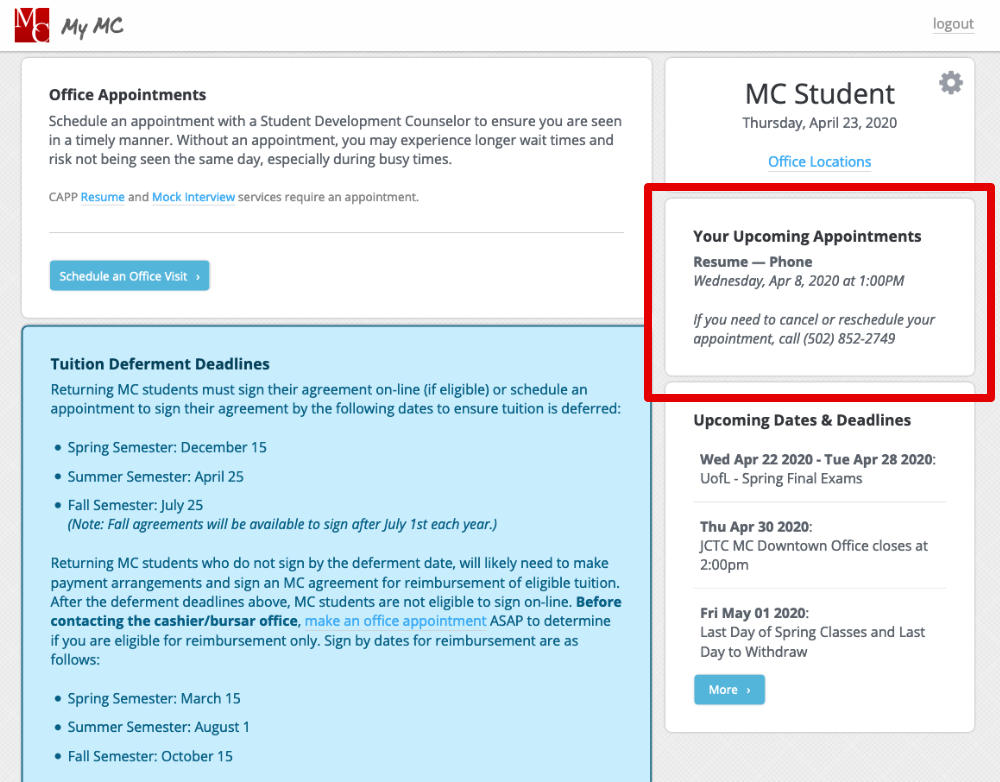1000x782 pixels.
Task: Click the MC Student name heading
Action: [819, 94]
